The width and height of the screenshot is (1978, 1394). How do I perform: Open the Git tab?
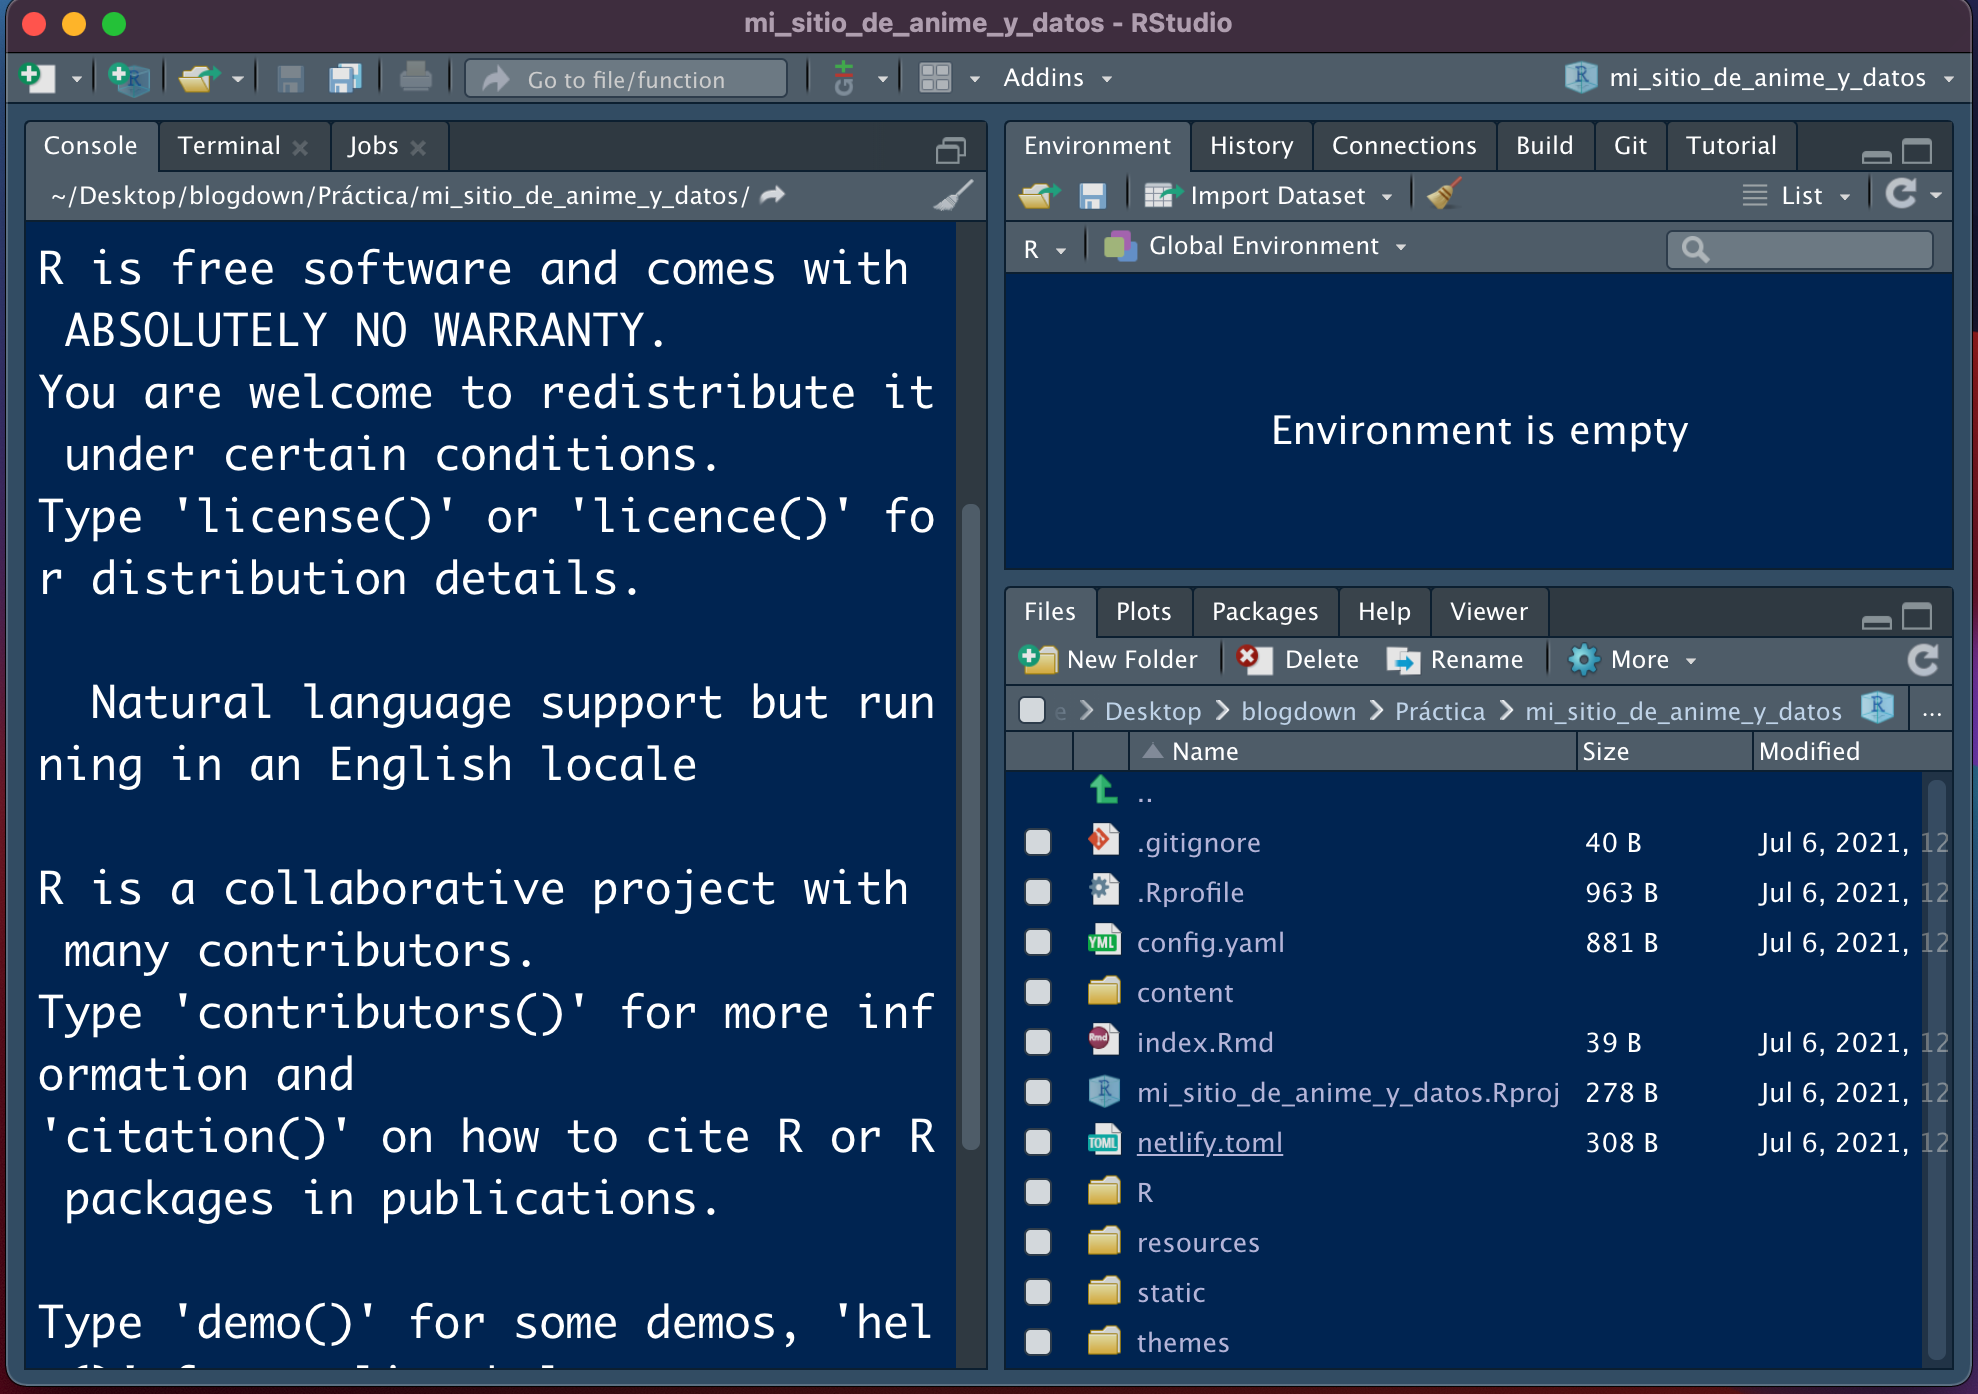point(1629,146)
